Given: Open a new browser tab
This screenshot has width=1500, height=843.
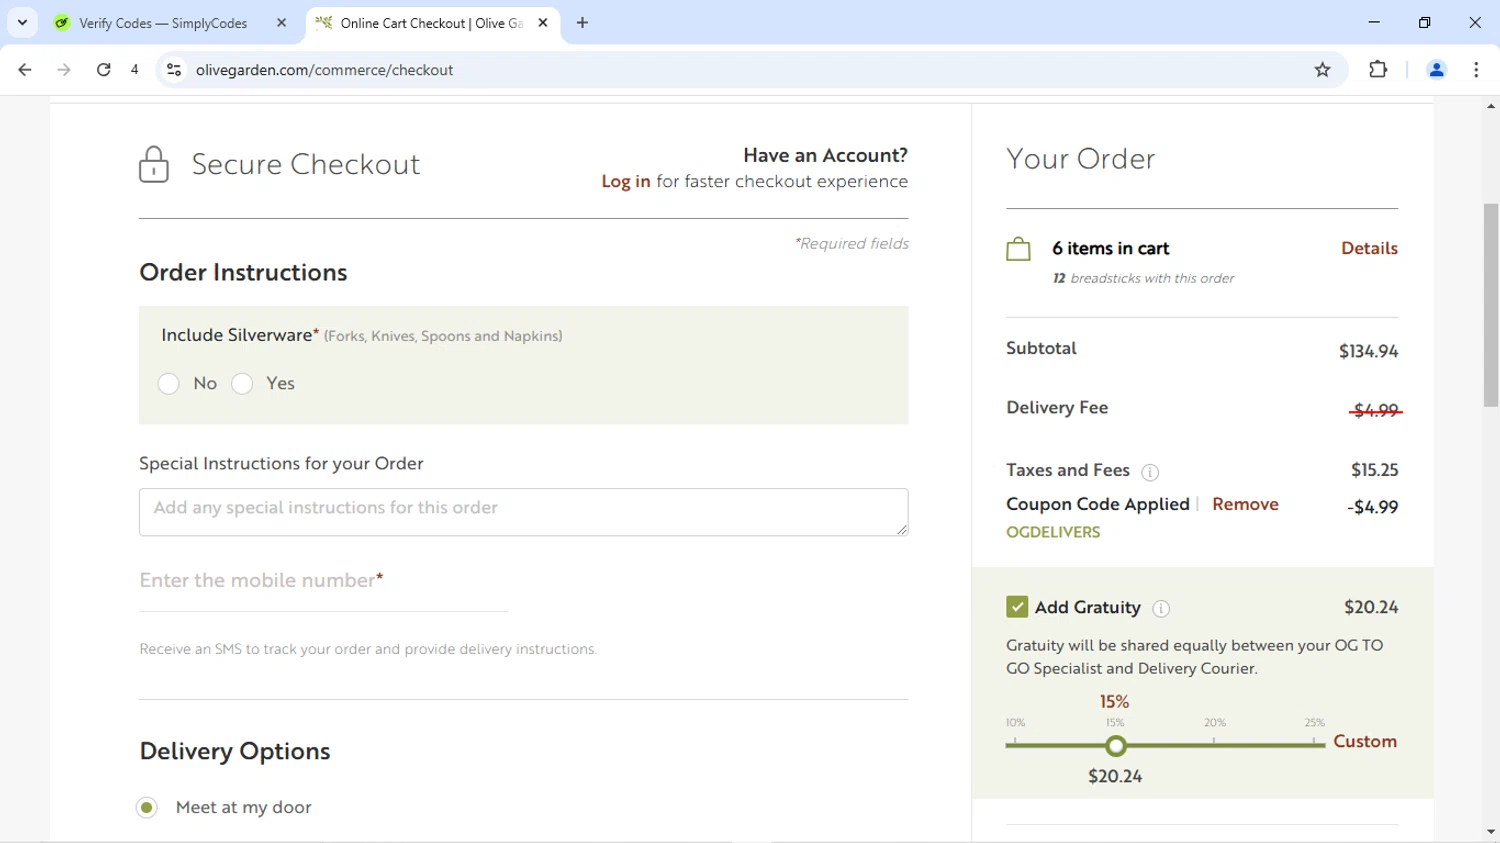Looking at the screenshot, I should 582,23.
